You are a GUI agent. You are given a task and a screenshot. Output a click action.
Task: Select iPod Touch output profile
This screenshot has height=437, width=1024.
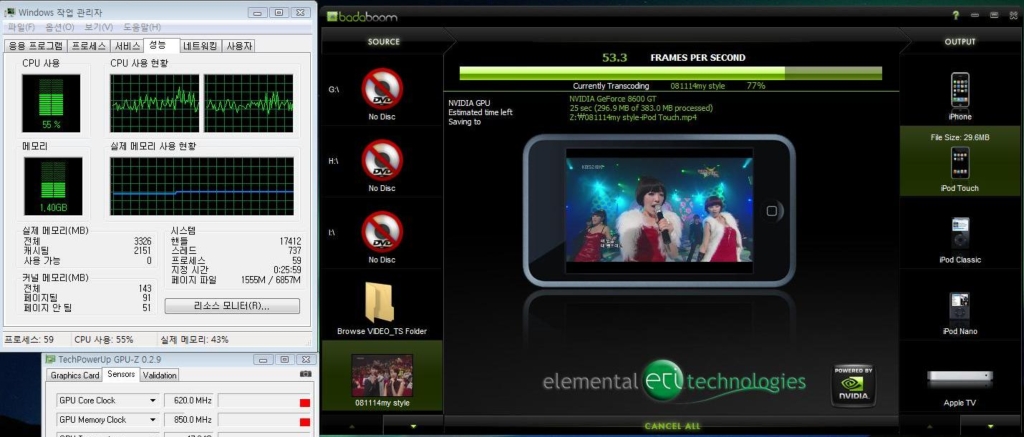pyautogui.click(x=960, y=163)
